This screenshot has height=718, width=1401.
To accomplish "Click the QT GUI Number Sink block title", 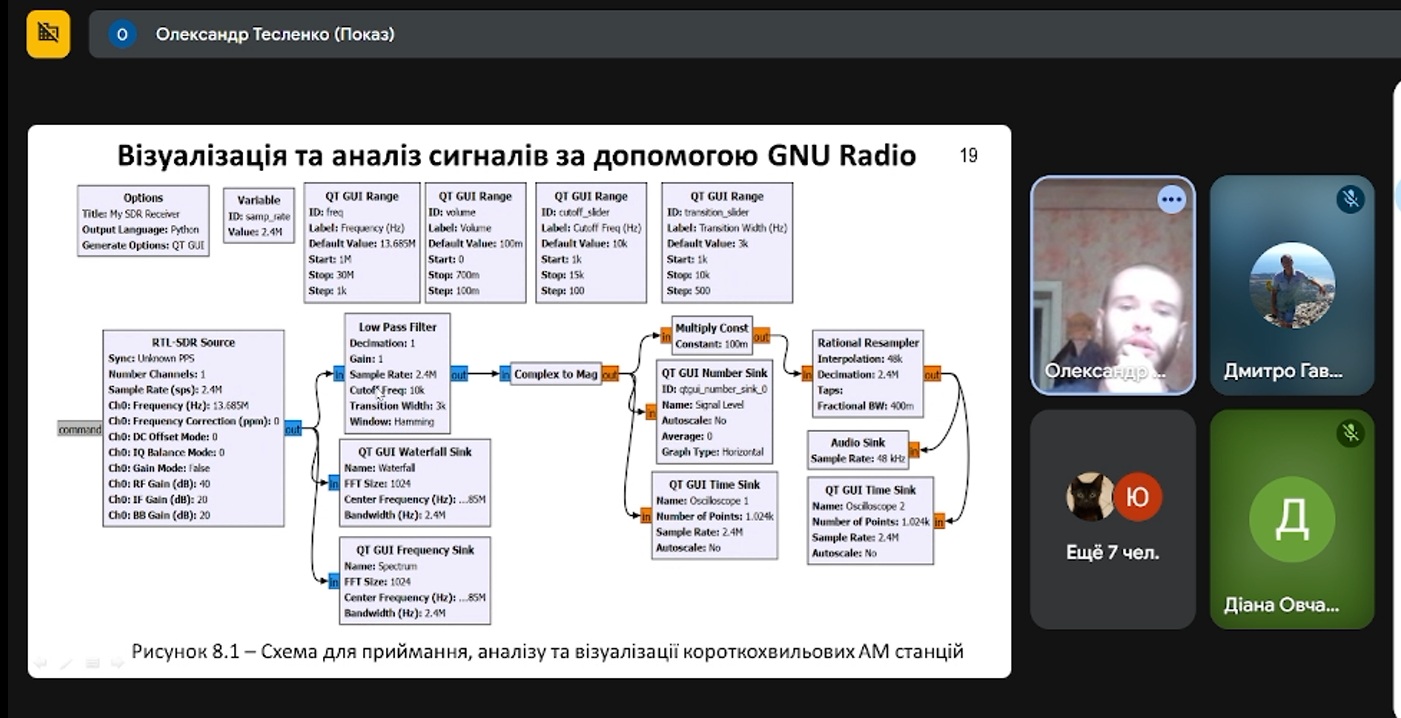I will point(715,373).
